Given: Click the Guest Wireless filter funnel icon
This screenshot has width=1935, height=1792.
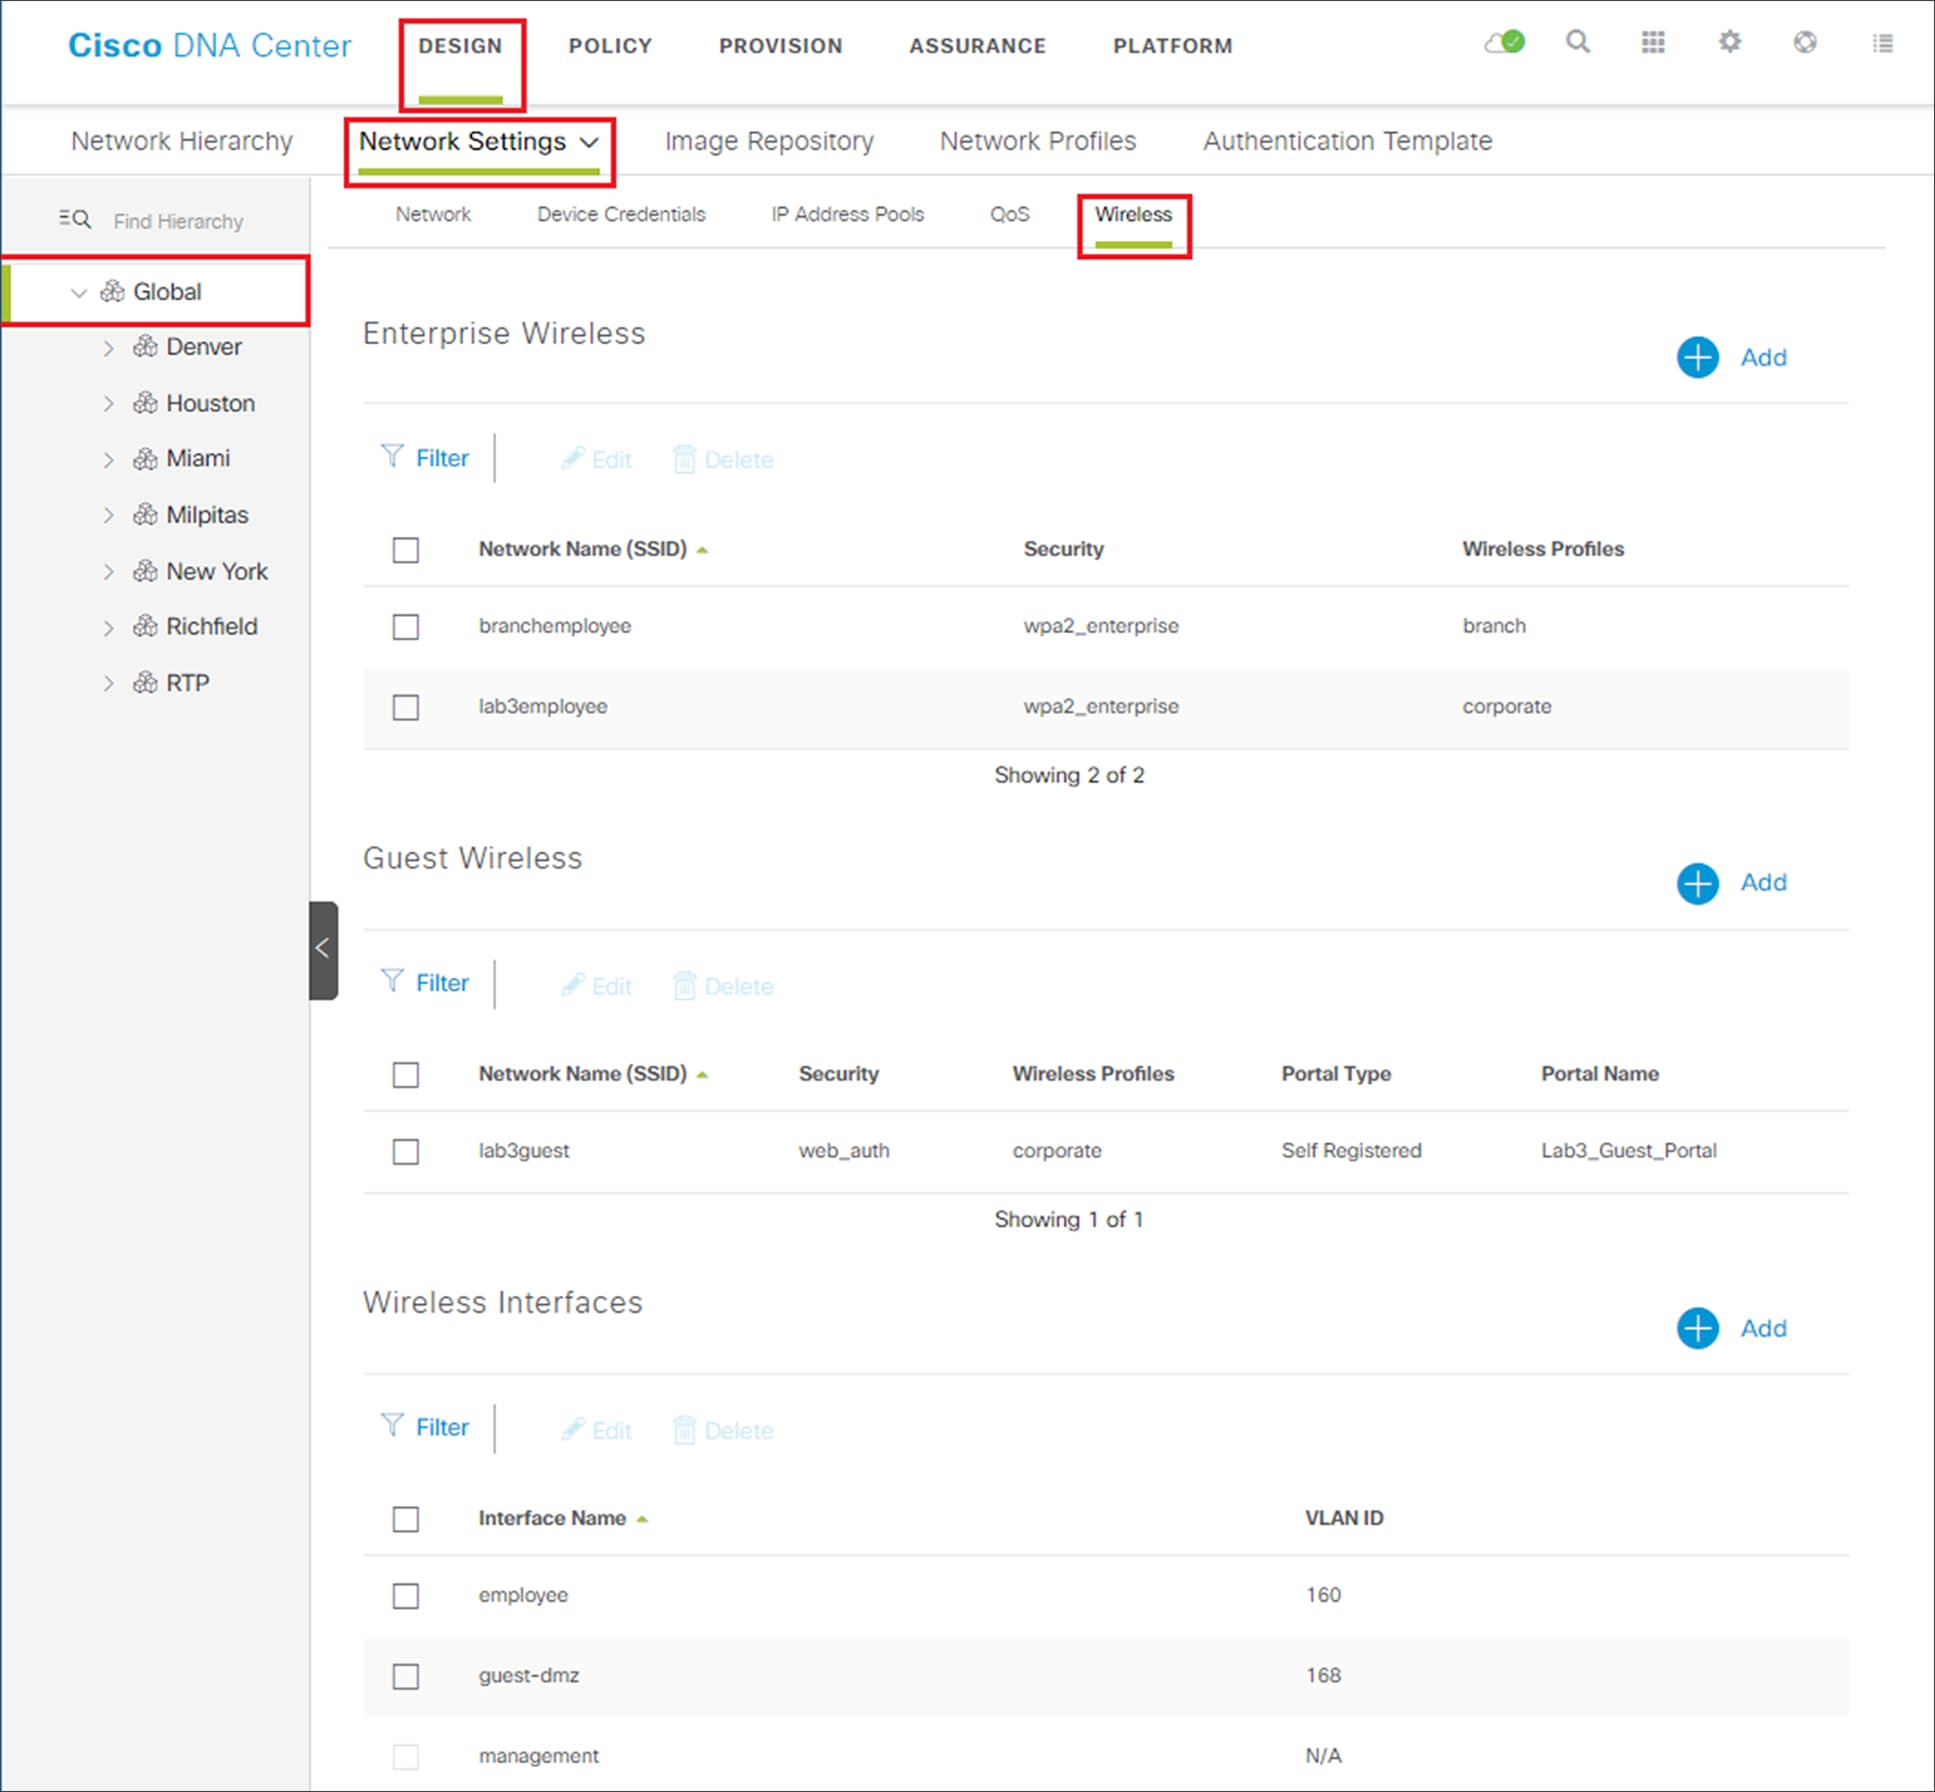Looking at the screenshot, I should click(x=392, y=981).
